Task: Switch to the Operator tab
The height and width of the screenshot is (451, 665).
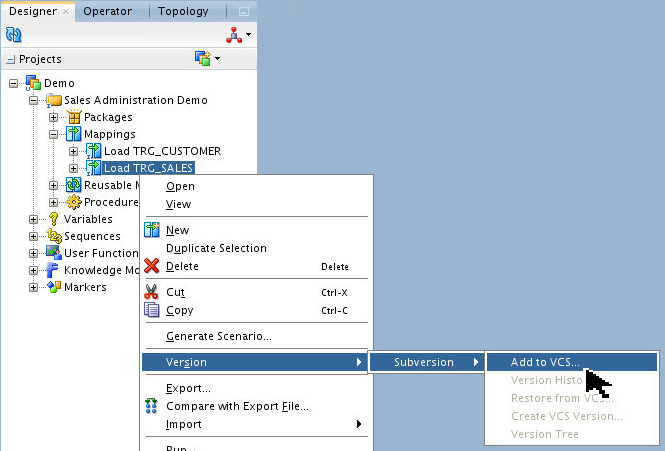Action: tap(107, 11)
